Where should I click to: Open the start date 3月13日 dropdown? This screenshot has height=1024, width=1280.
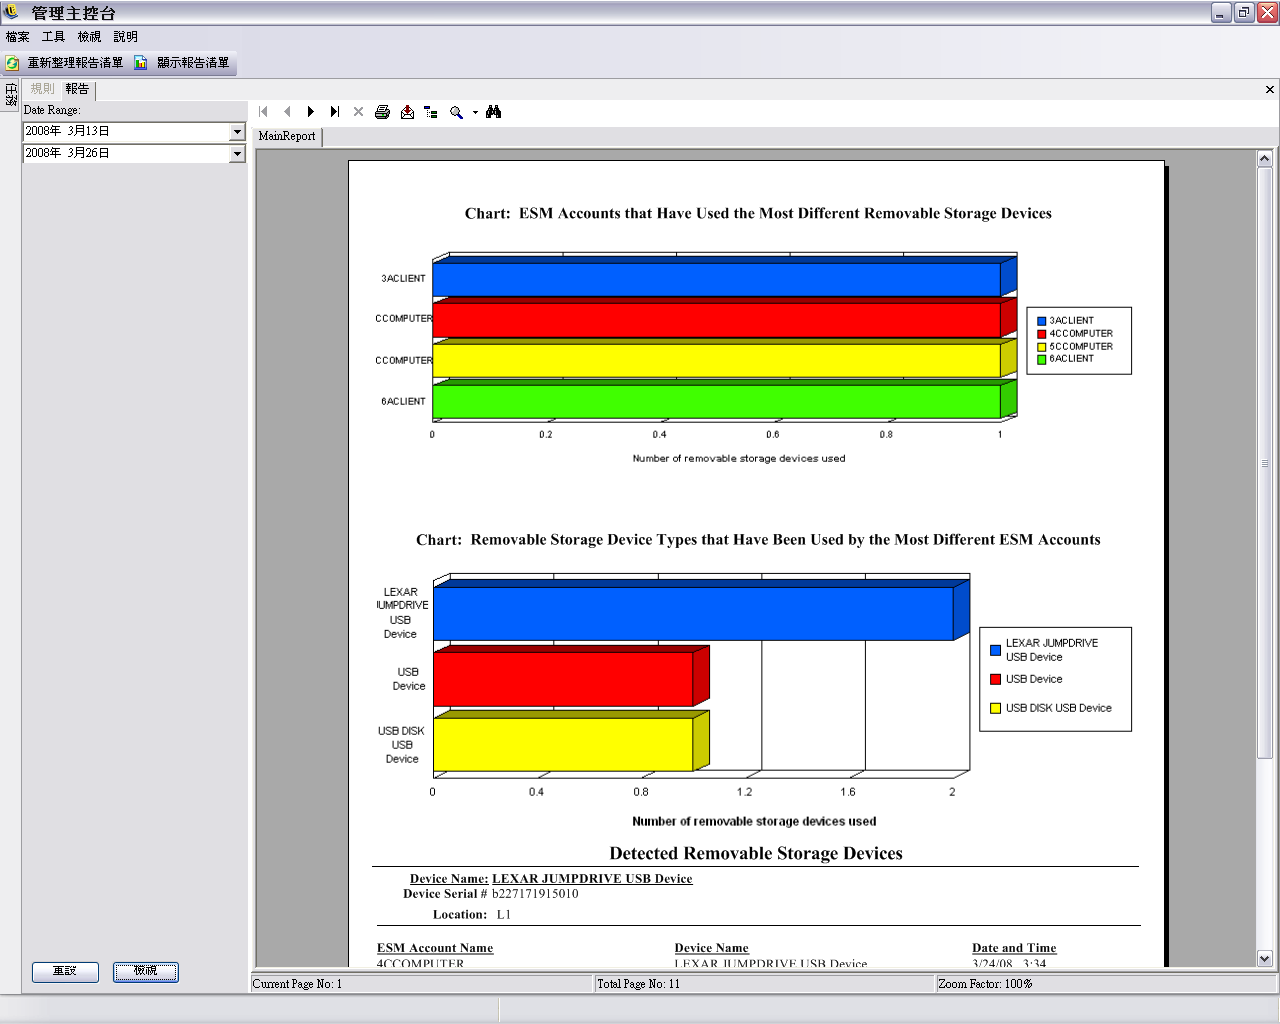point(237,132)
